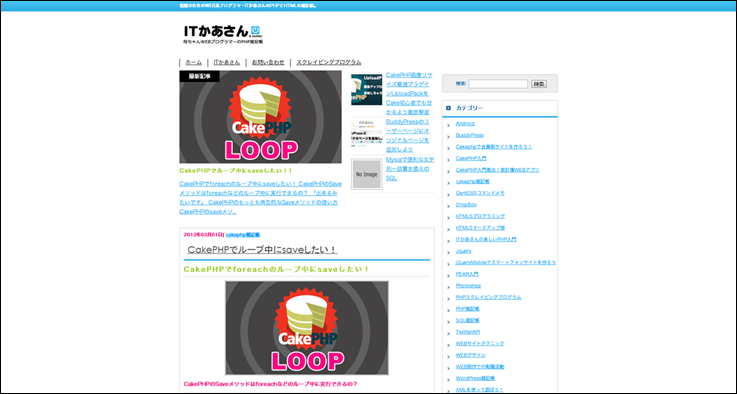The width and height of the screenshot is (737, 394).
Task: Open the WEBサイトテクニック category
Action: 480,344
